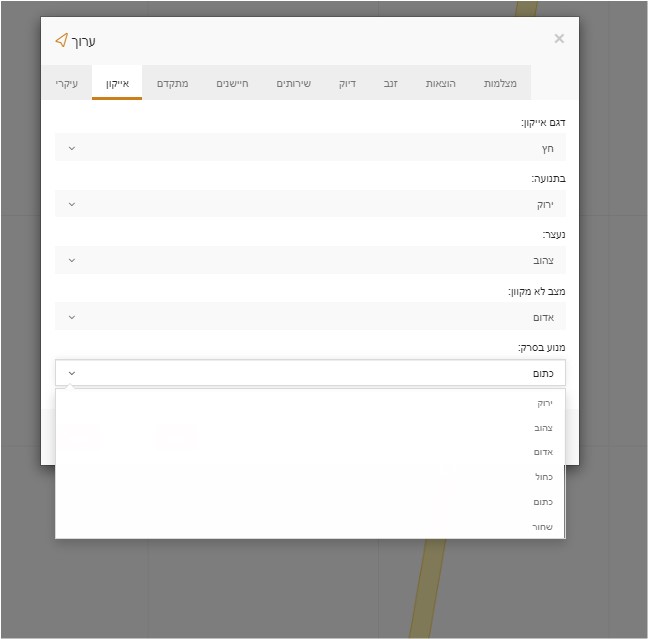Viewport: 648px width, 639px height.
Task: Select the שירותים tab
Action: click(x=293, y=83)
